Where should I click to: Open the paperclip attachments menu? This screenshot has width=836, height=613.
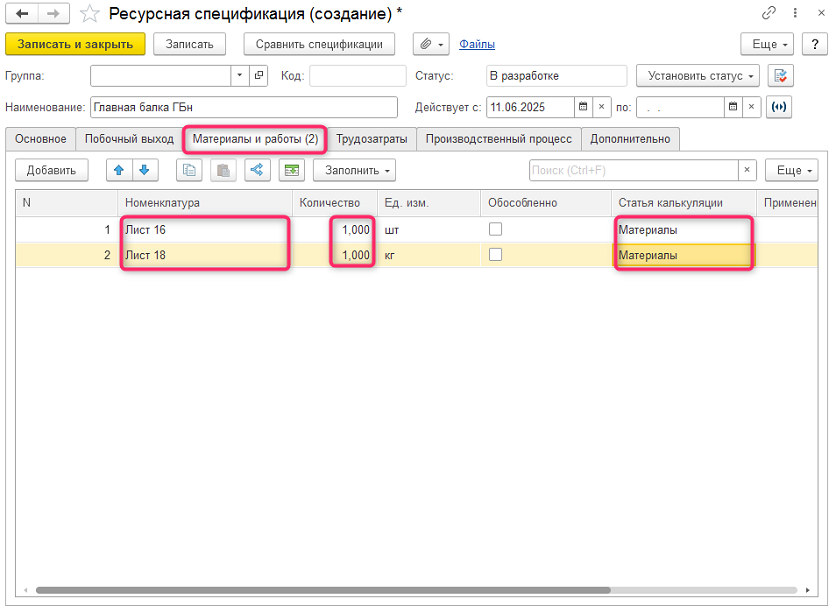(x=430, y=44)
